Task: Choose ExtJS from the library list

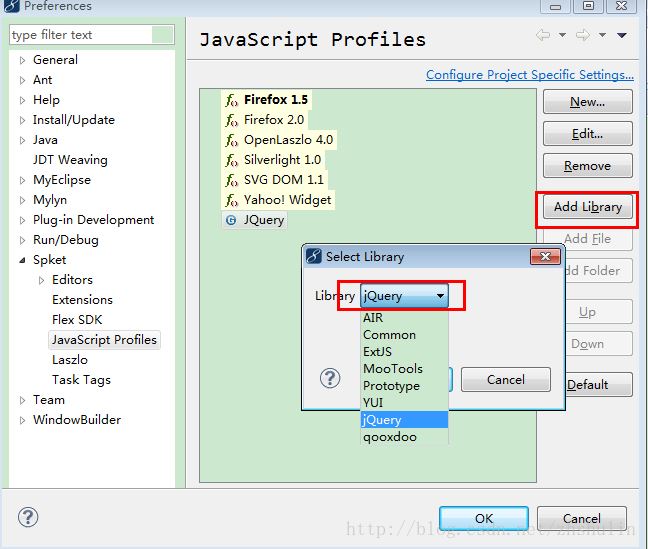Action: click(x=404, y=352)
